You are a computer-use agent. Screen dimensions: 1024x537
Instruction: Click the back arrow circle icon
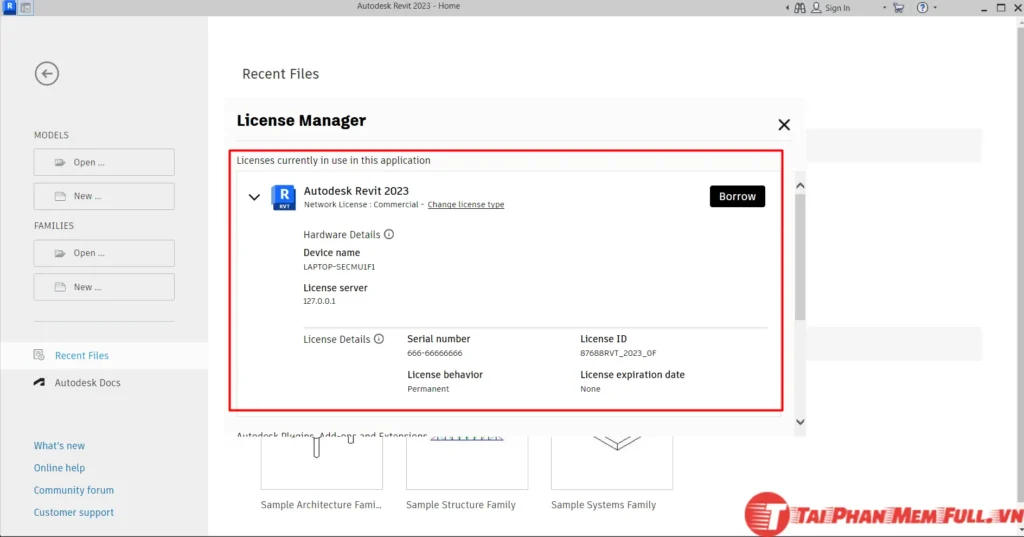(x=46, y=73)
